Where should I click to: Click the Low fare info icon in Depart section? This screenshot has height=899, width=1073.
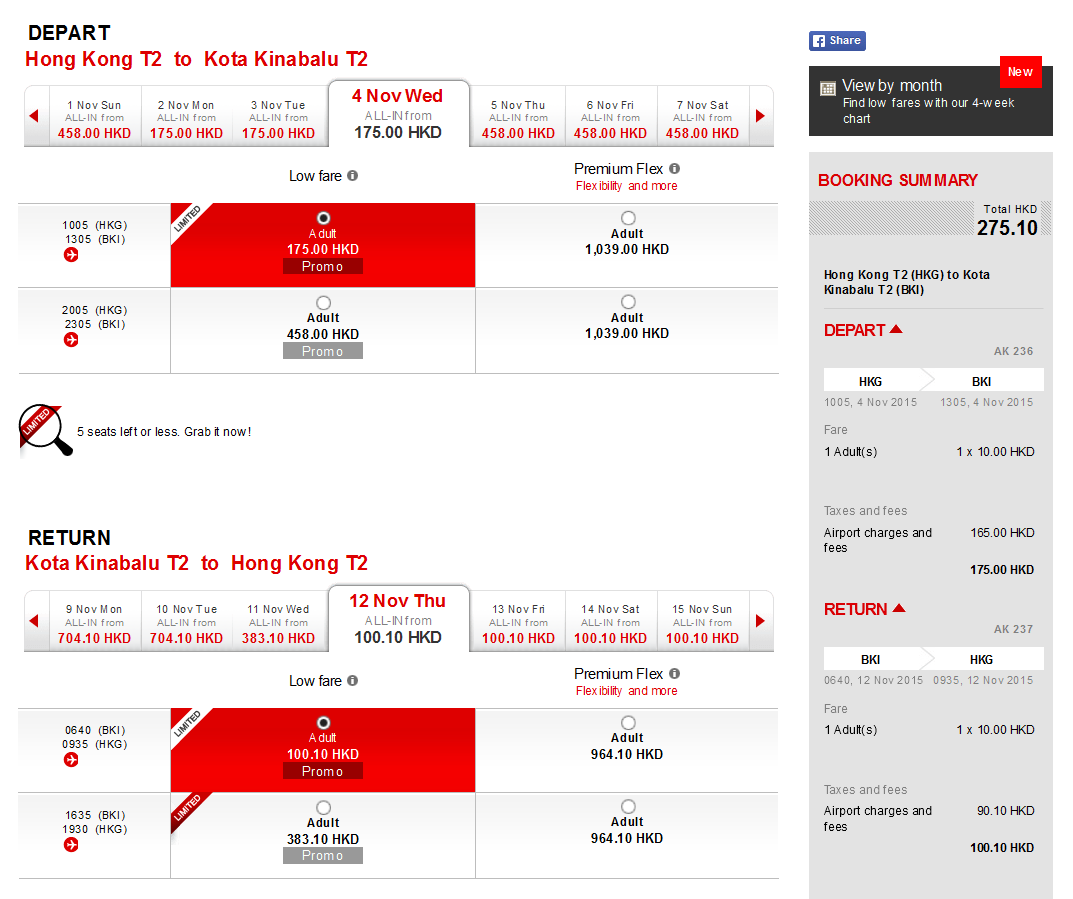(x=352, y=176)
